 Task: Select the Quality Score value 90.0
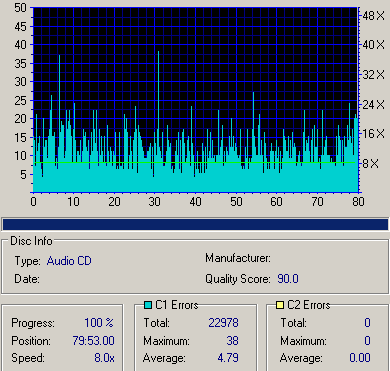(x=288, y=279)
